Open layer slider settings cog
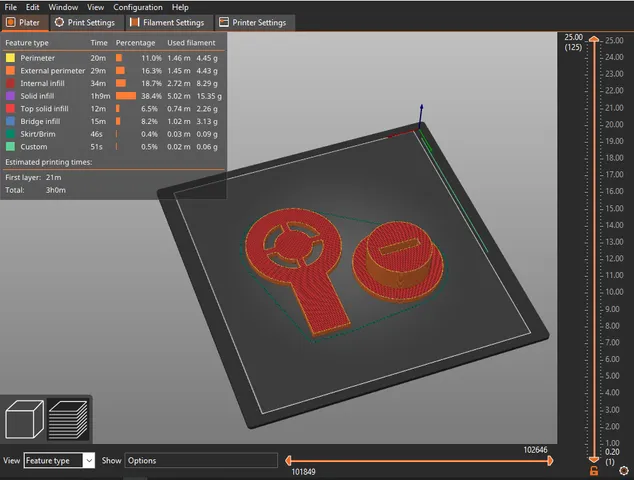 [x=624, y=471]
